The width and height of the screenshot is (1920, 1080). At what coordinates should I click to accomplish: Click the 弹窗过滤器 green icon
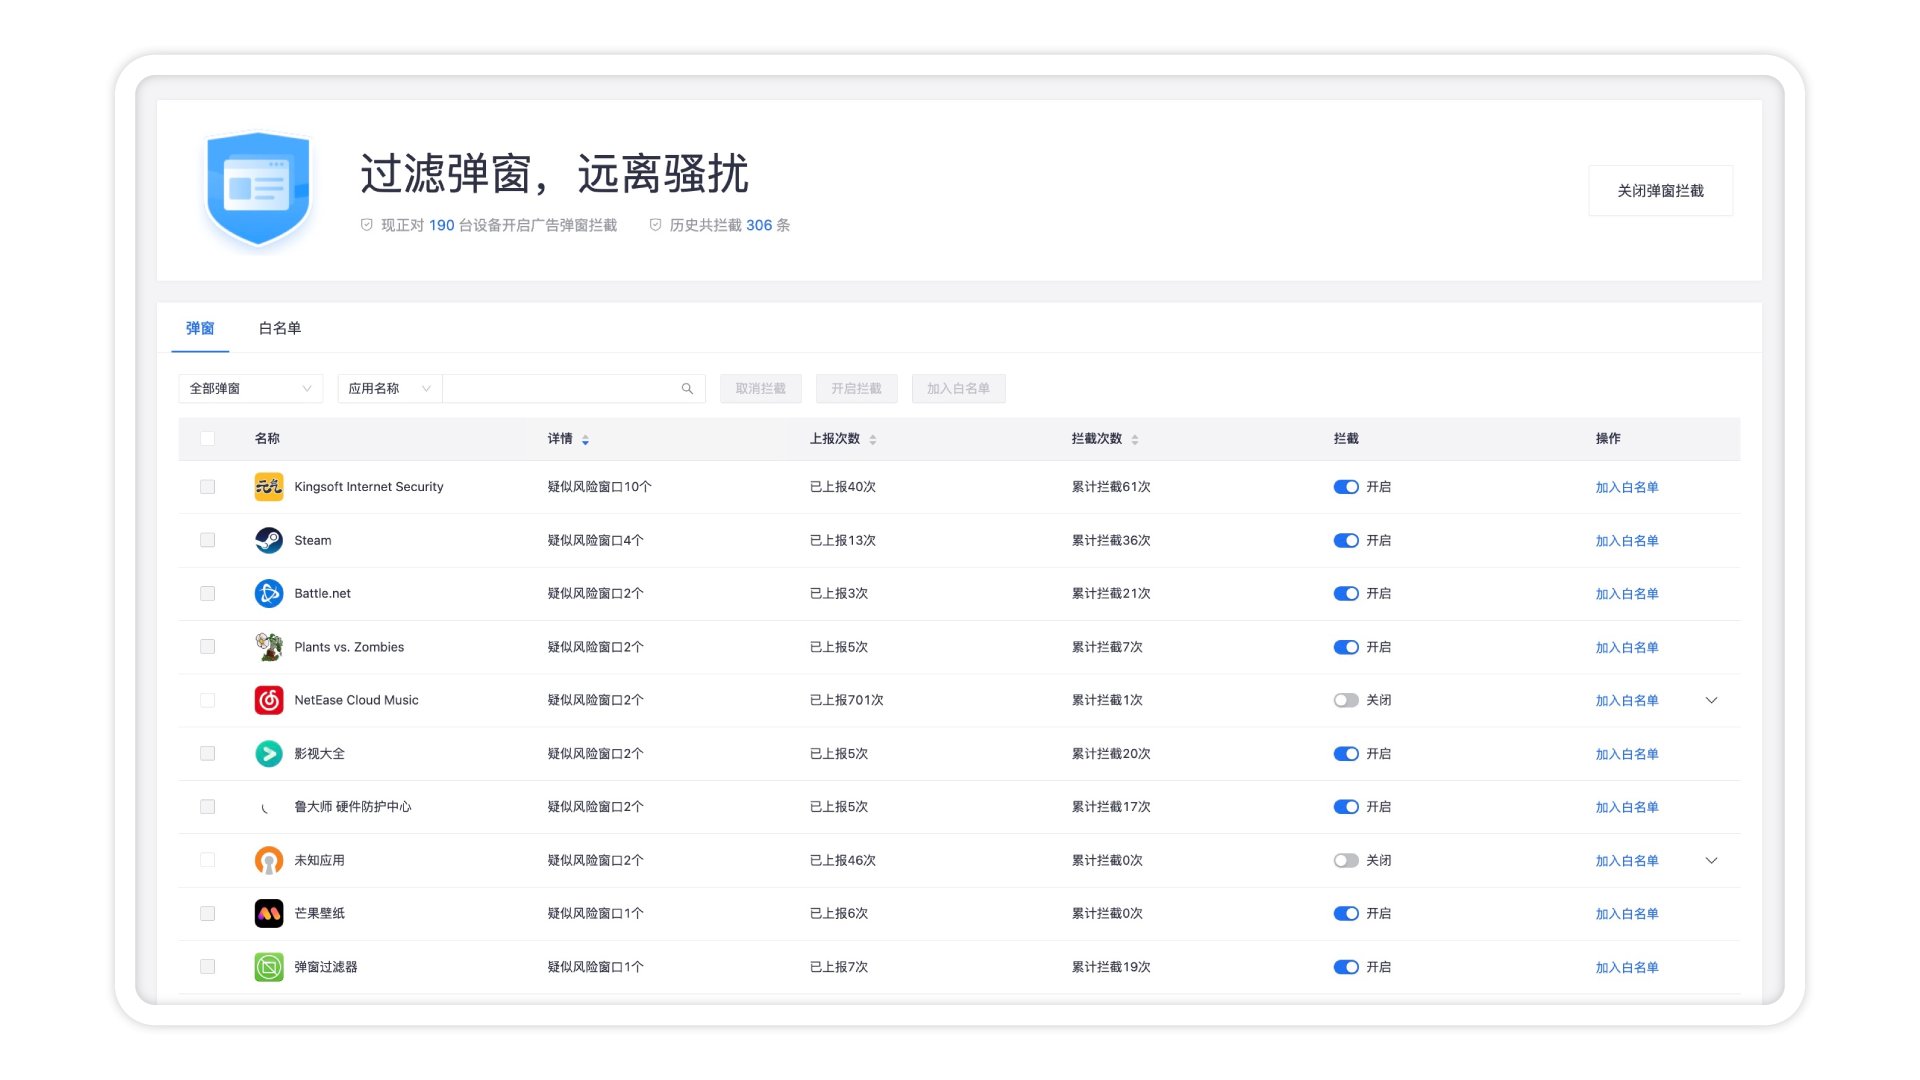click(x=268, y=967)
